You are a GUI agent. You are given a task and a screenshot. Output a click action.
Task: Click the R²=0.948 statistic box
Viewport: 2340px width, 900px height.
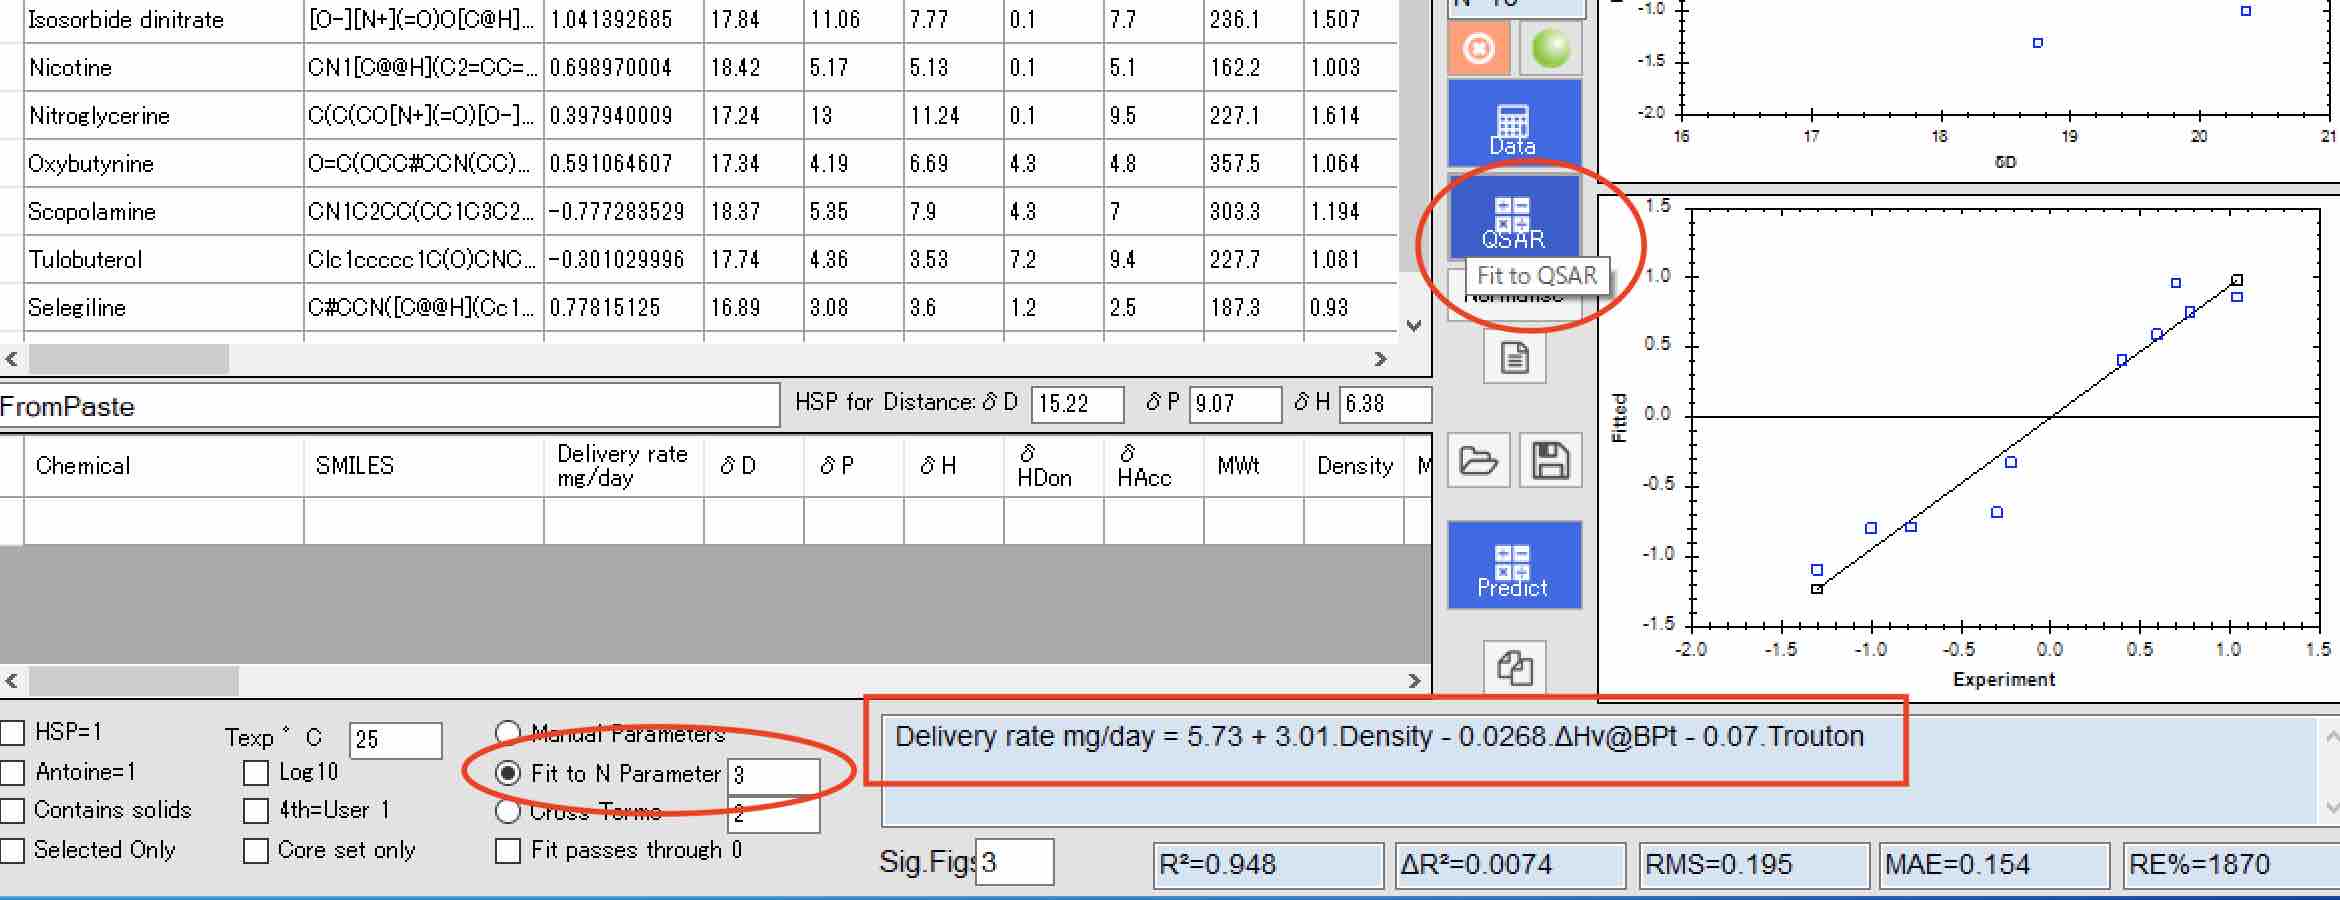(x=1268, y=864)
